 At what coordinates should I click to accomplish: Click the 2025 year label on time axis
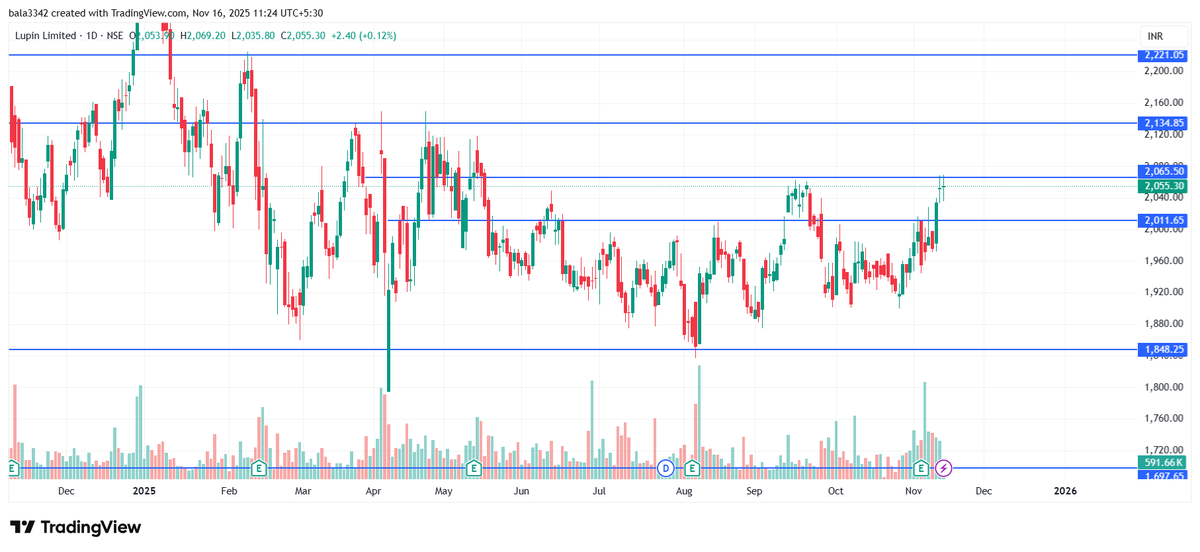tap(145, 491)
